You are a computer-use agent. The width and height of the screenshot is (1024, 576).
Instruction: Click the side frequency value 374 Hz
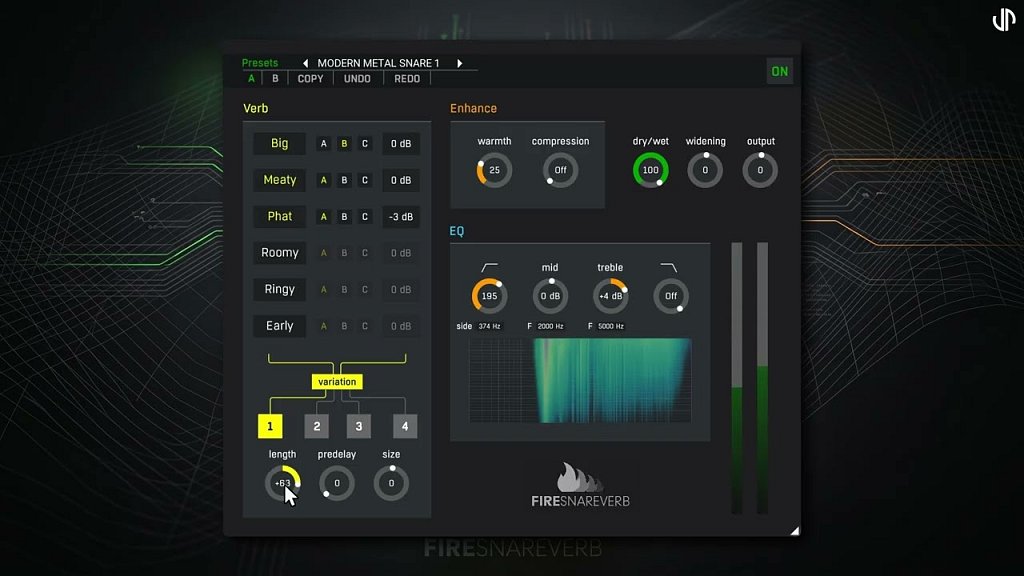pyautogui.click(x=489, y=326)
